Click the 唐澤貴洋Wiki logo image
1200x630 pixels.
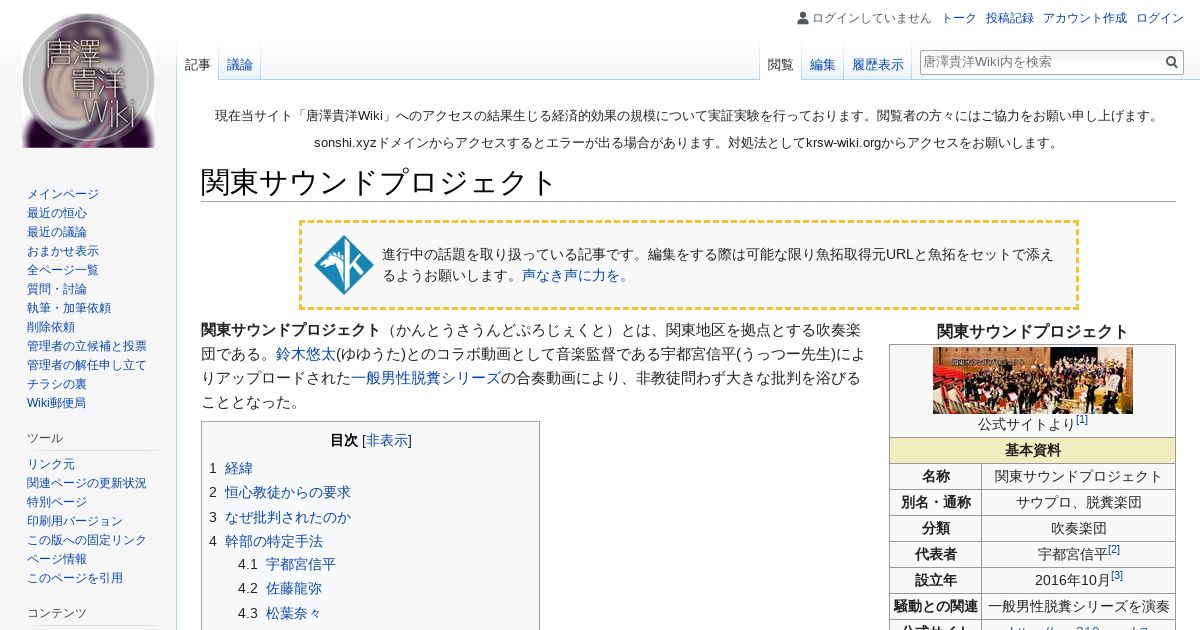[88, 80]
